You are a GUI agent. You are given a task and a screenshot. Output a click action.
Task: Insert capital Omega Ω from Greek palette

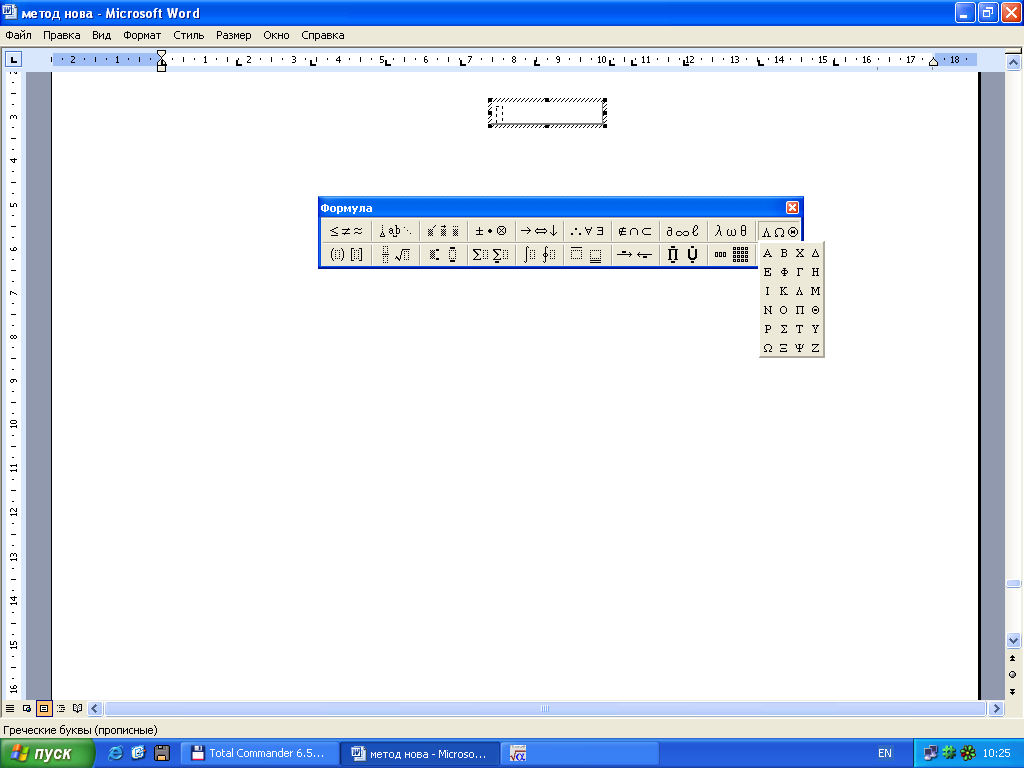[x=768, y=347]
